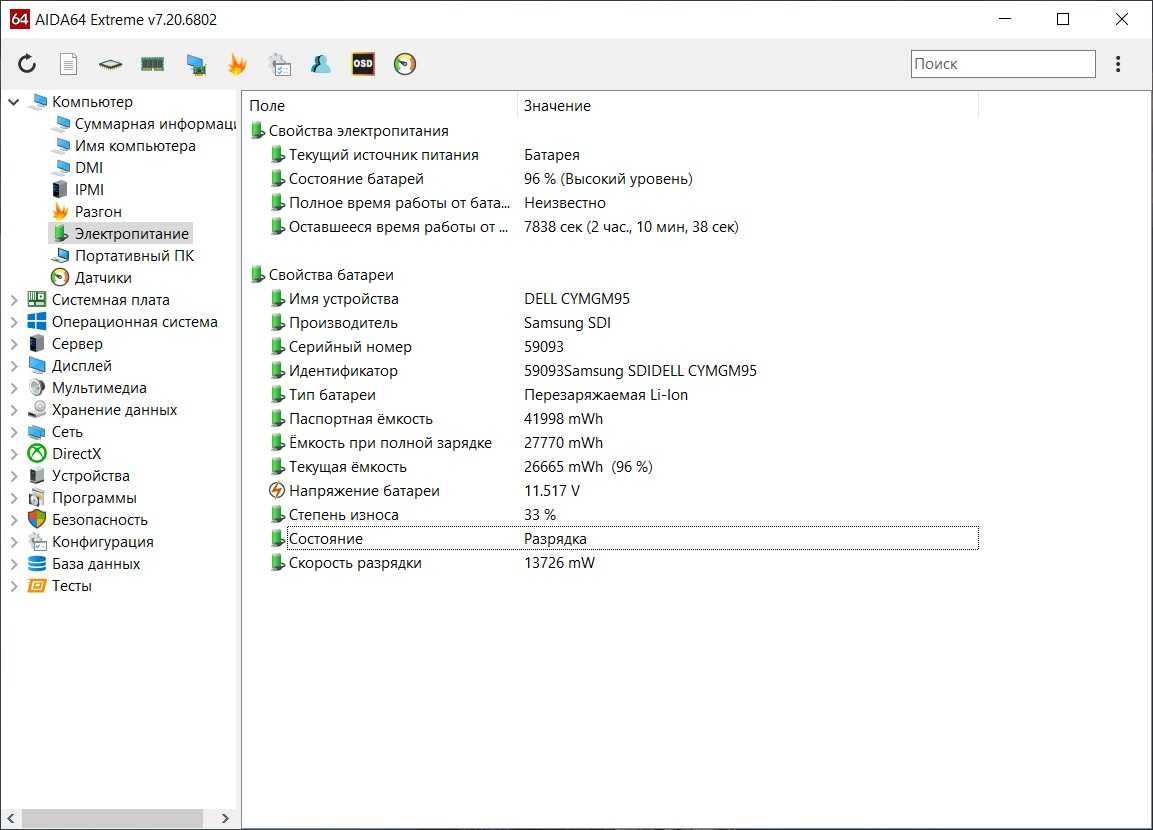
Task: Expand the Сеть node
Action: tap(13, 432)
